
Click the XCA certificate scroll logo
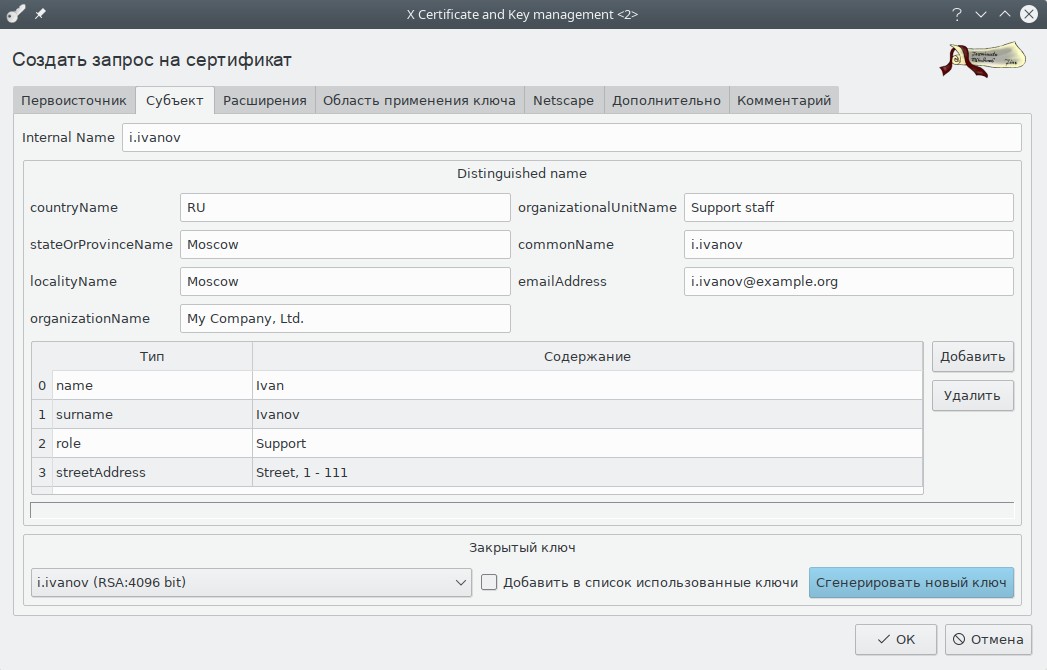(x=983, y=60)
